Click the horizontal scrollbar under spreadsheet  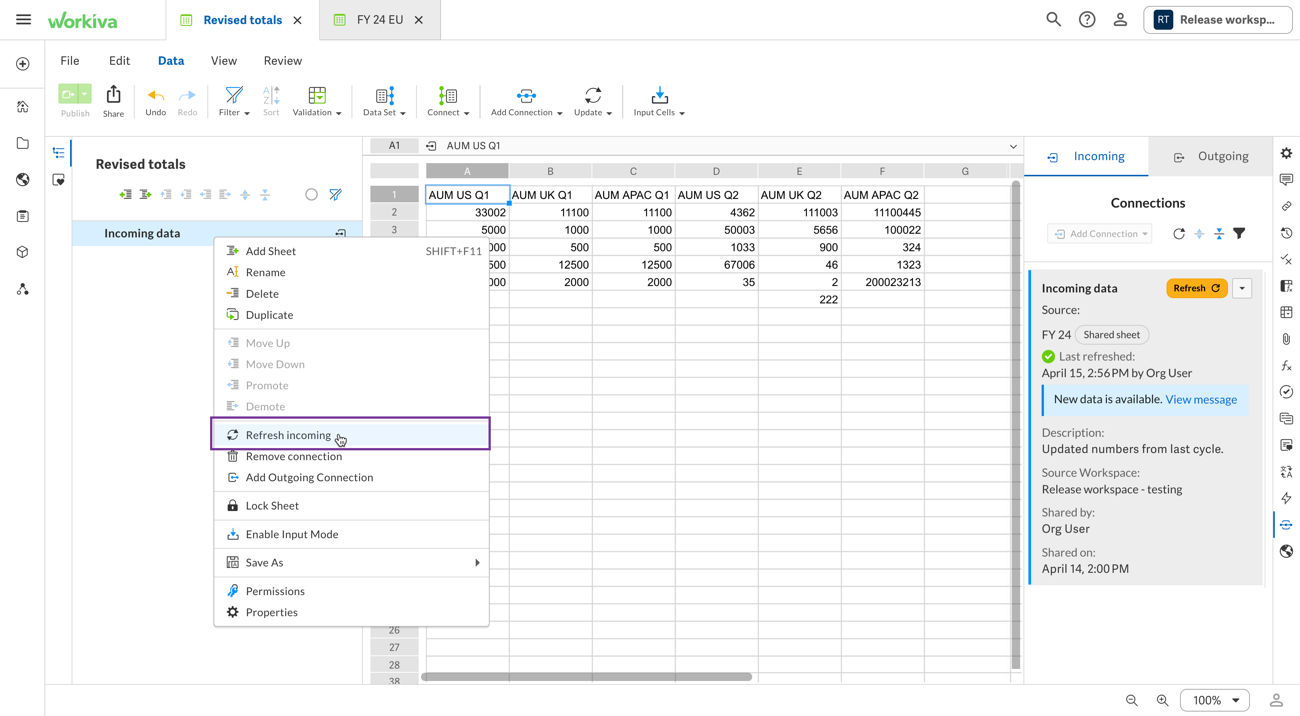click(x=586, y=677)
